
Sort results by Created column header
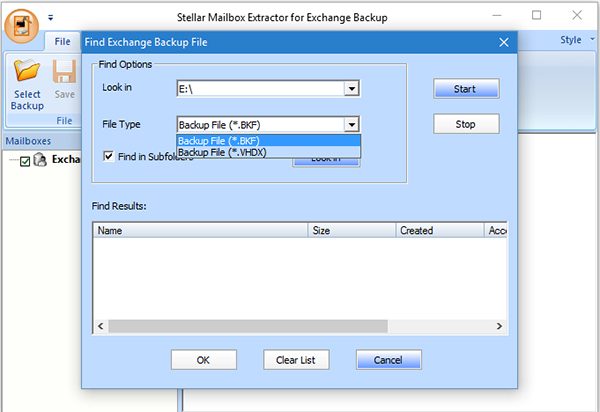coord(440,230)
